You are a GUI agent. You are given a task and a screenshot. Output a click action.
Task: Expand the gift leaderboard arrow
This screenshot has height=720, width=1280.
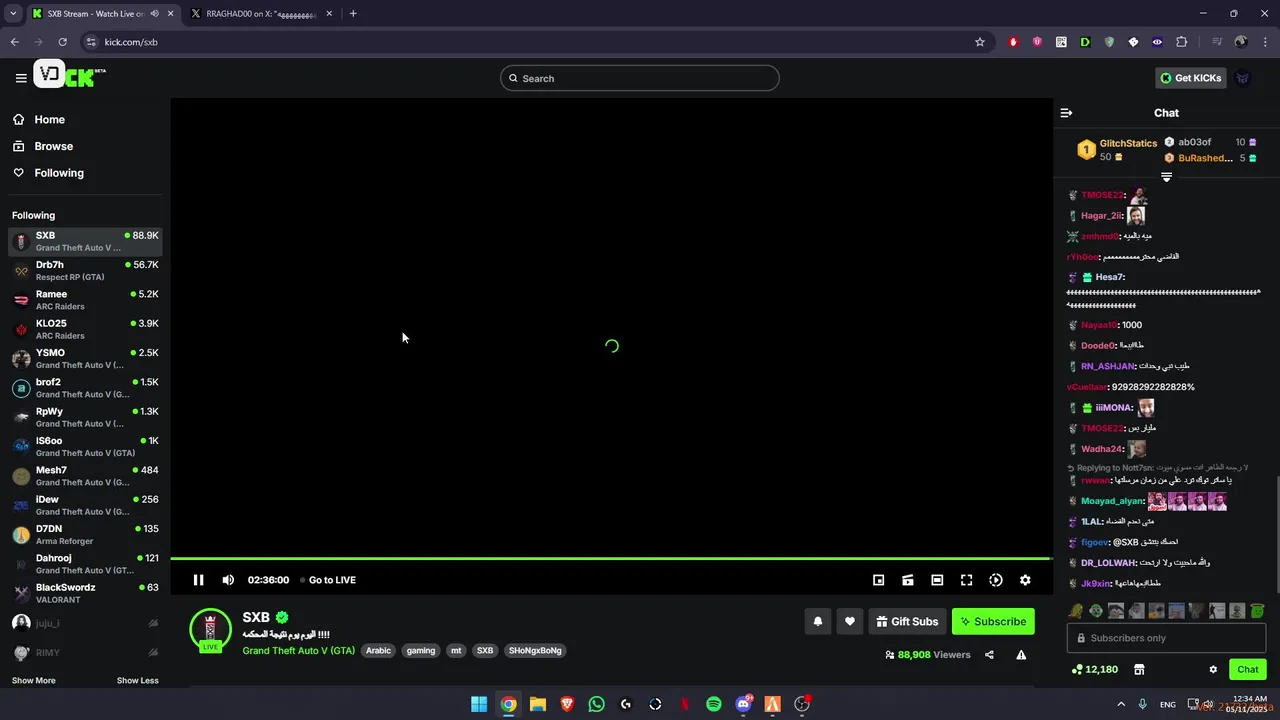click(1166, 177)
